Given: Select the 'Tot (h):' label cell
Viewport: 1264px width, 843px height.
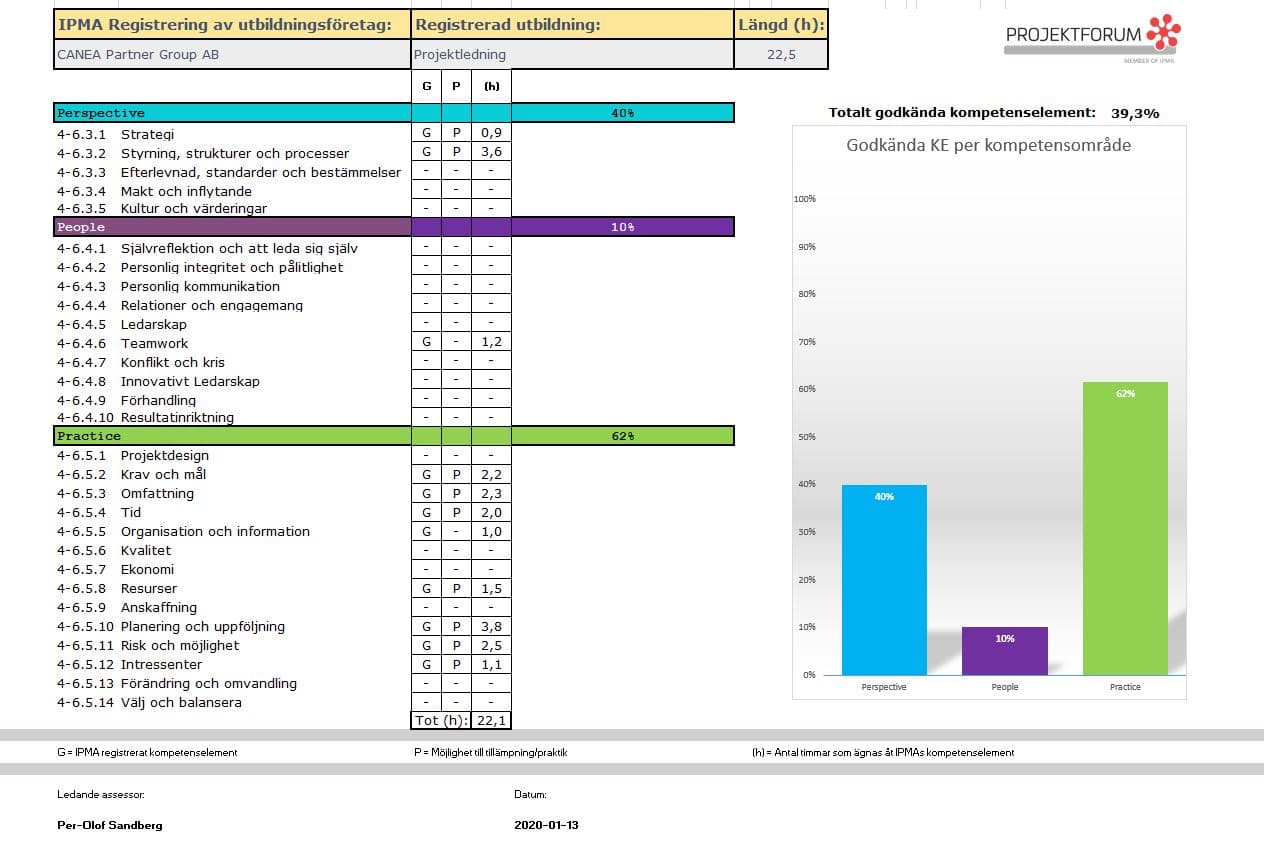Looking at the screenshot, I should (441, 721).
